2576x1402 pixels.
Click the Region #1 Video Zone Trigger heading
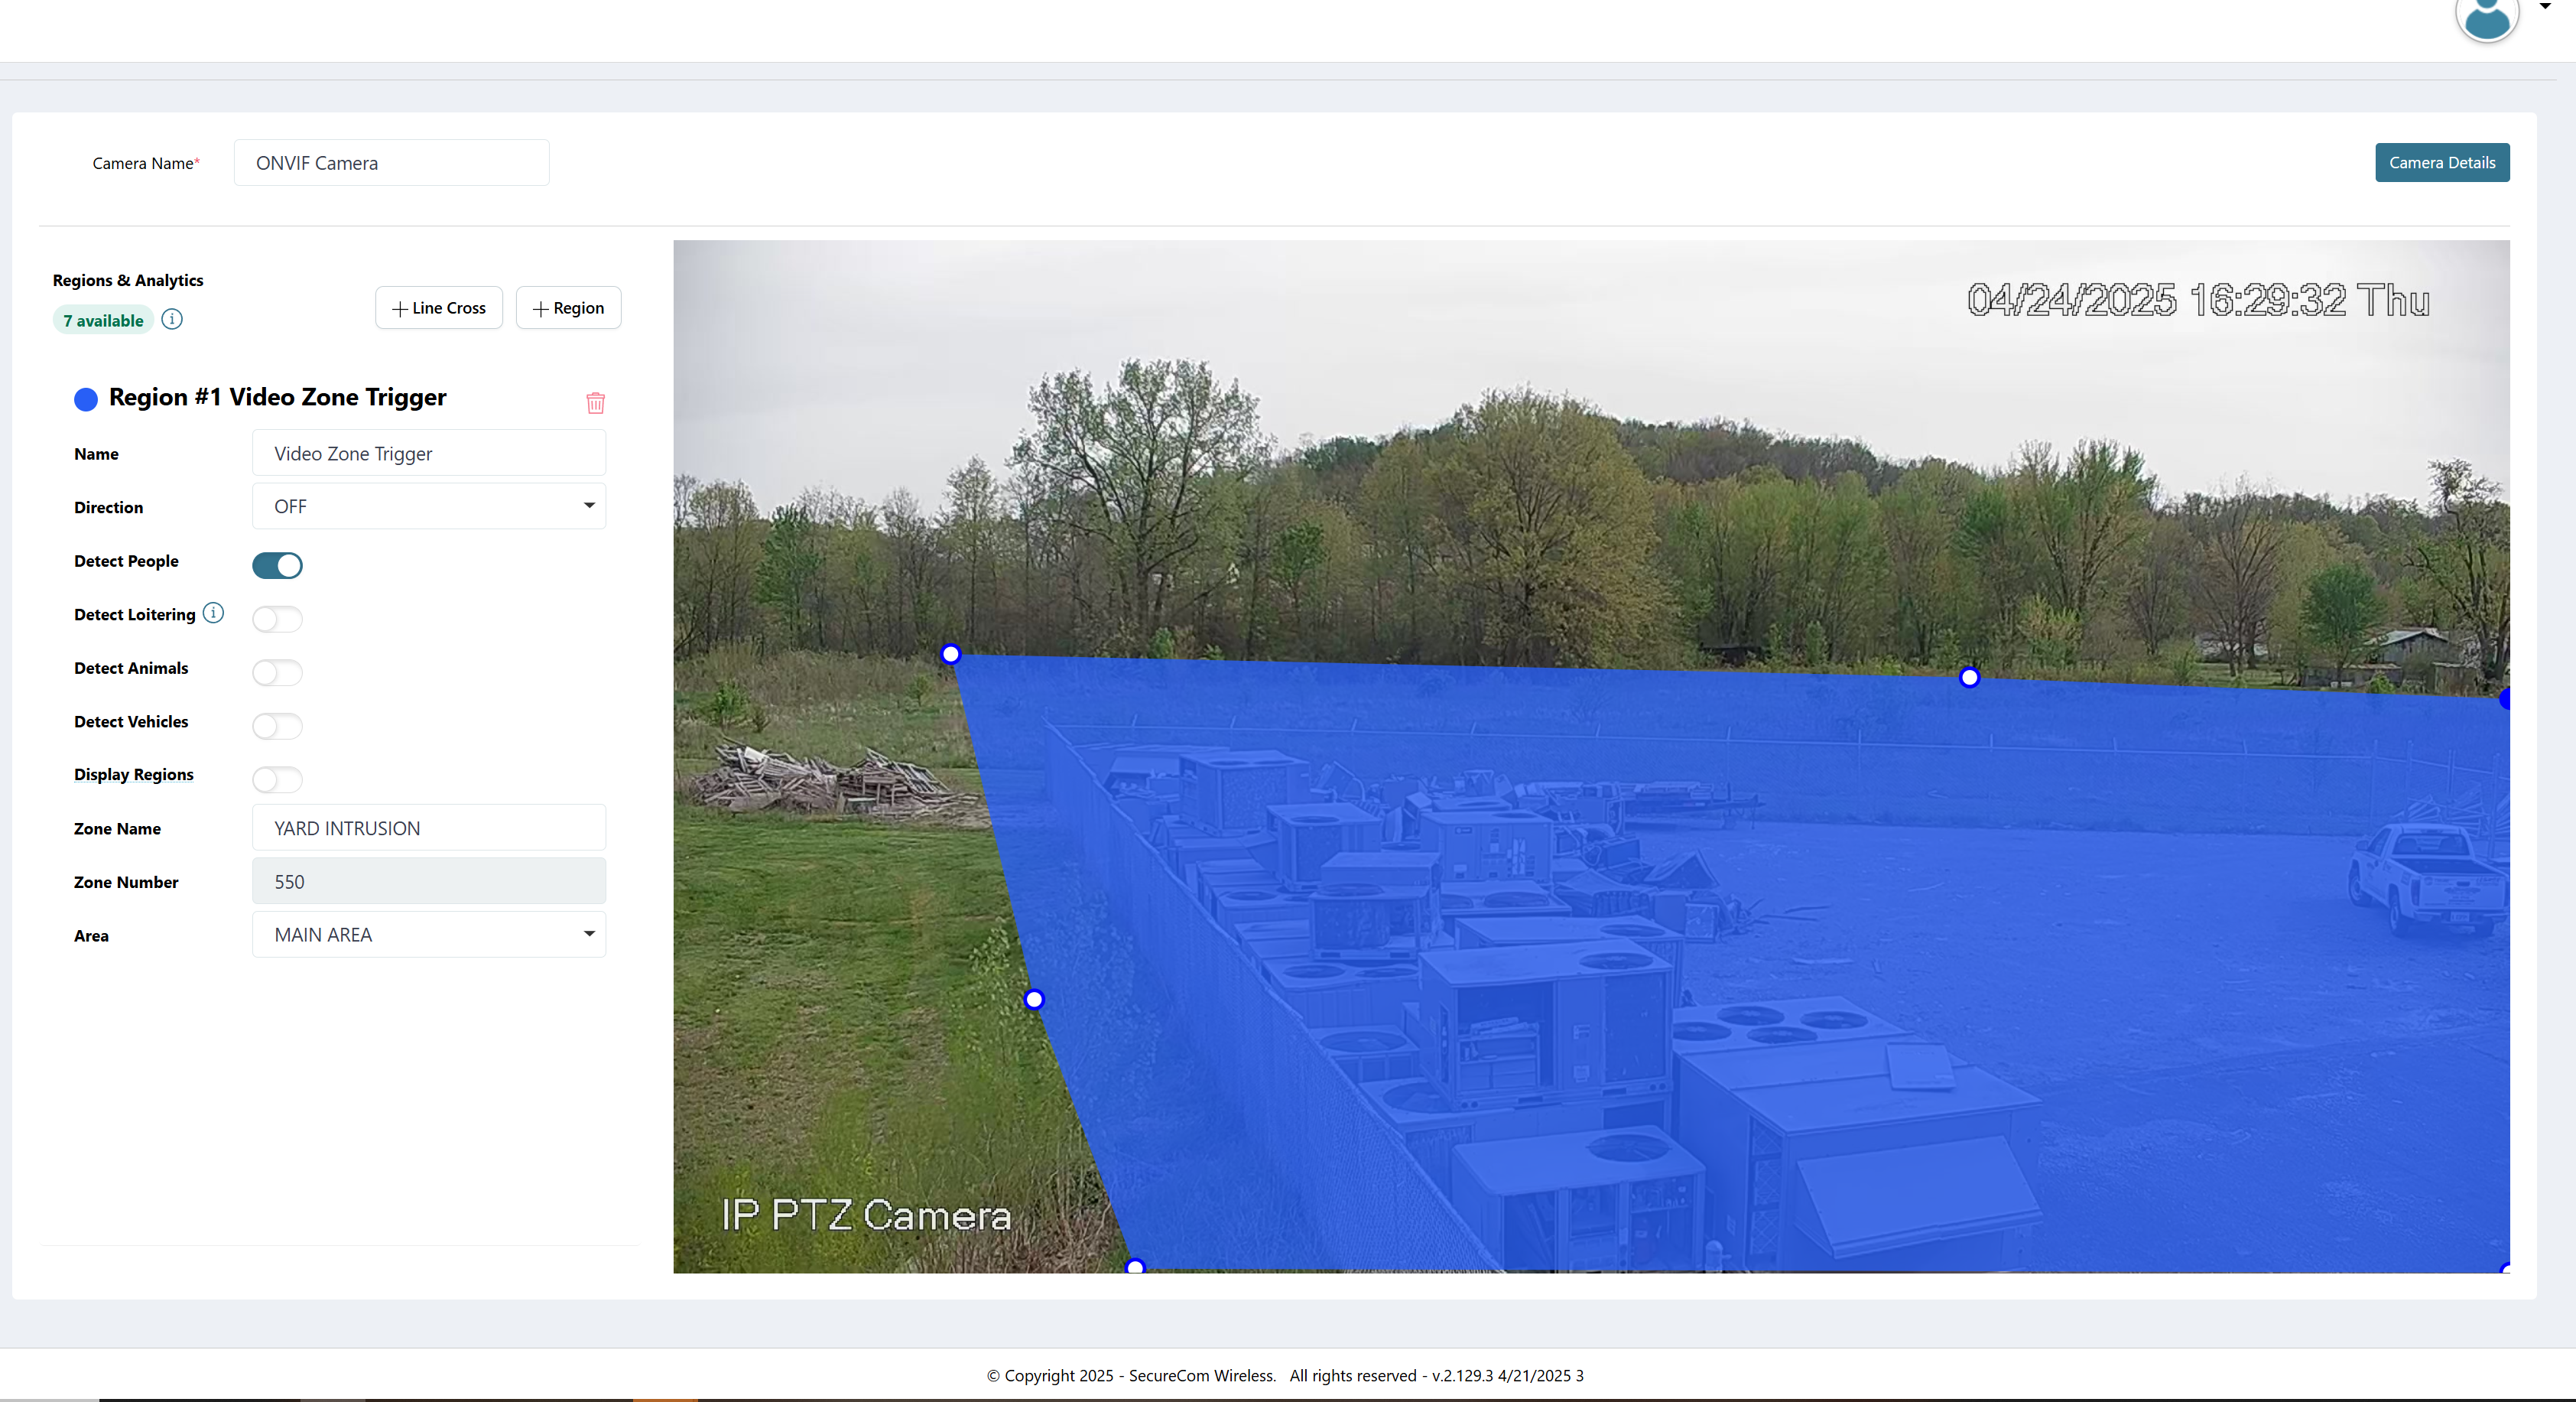pyautogui.click(x=277, y=397)
